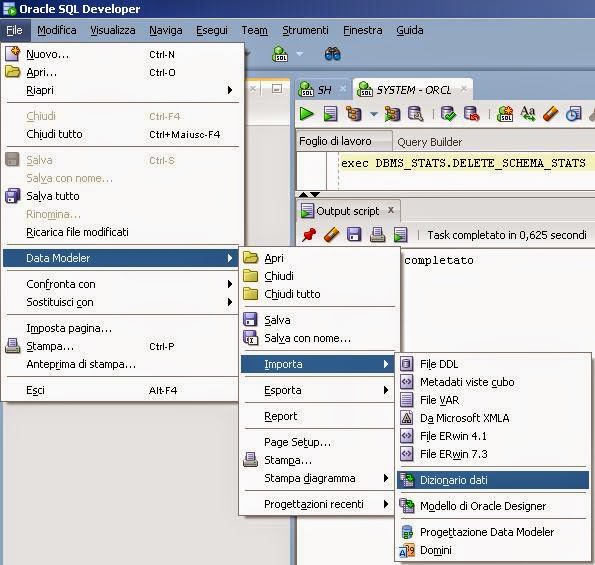Choose Anteprima di stampa... from File menu
Screen dimensions: 595x565
(121, 364)
